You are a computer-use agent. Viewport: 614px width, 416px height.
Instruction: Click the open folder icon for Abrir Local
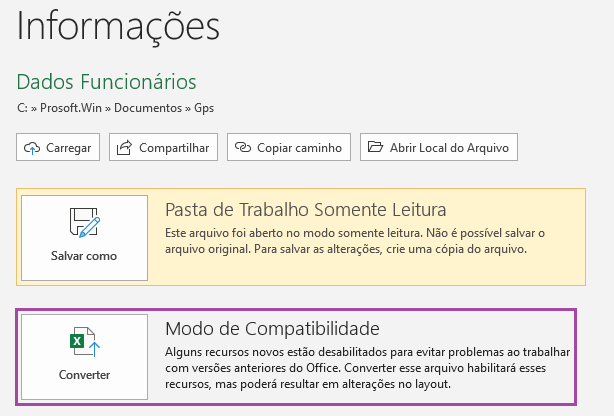[x=375, y=147]
